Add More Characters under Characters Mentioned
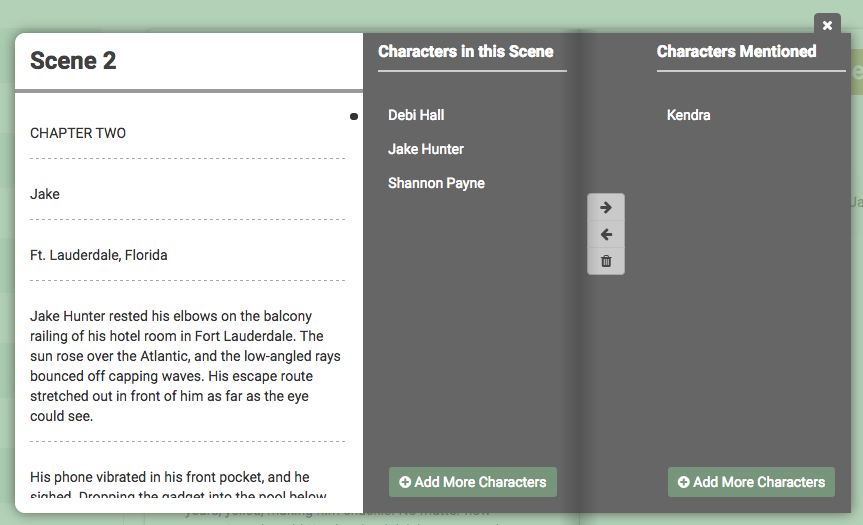 (751, 482)
